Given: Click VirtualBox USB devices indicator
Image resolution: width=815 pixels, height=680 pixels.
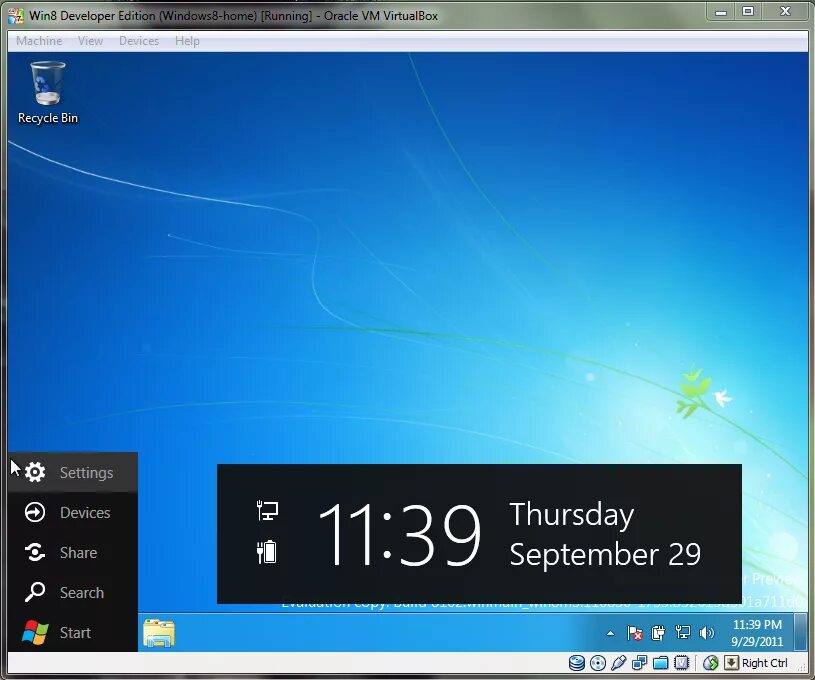Looking at the screenshot, I should [619, 663].
